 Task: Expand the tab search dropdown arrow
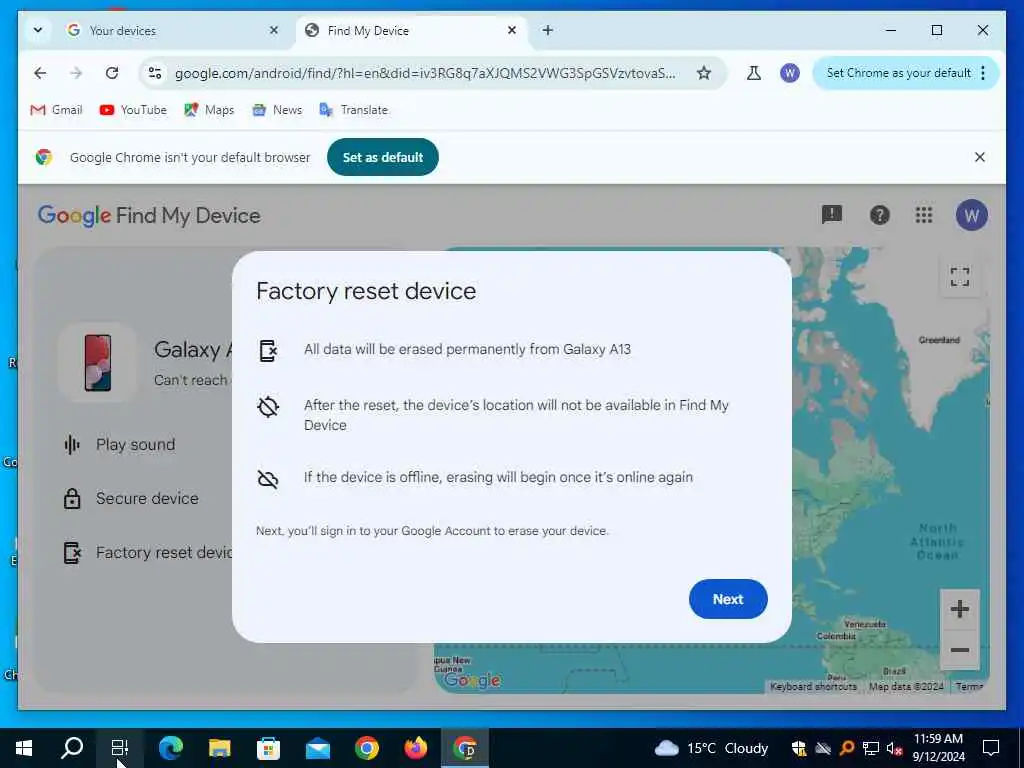pos(38,30)
